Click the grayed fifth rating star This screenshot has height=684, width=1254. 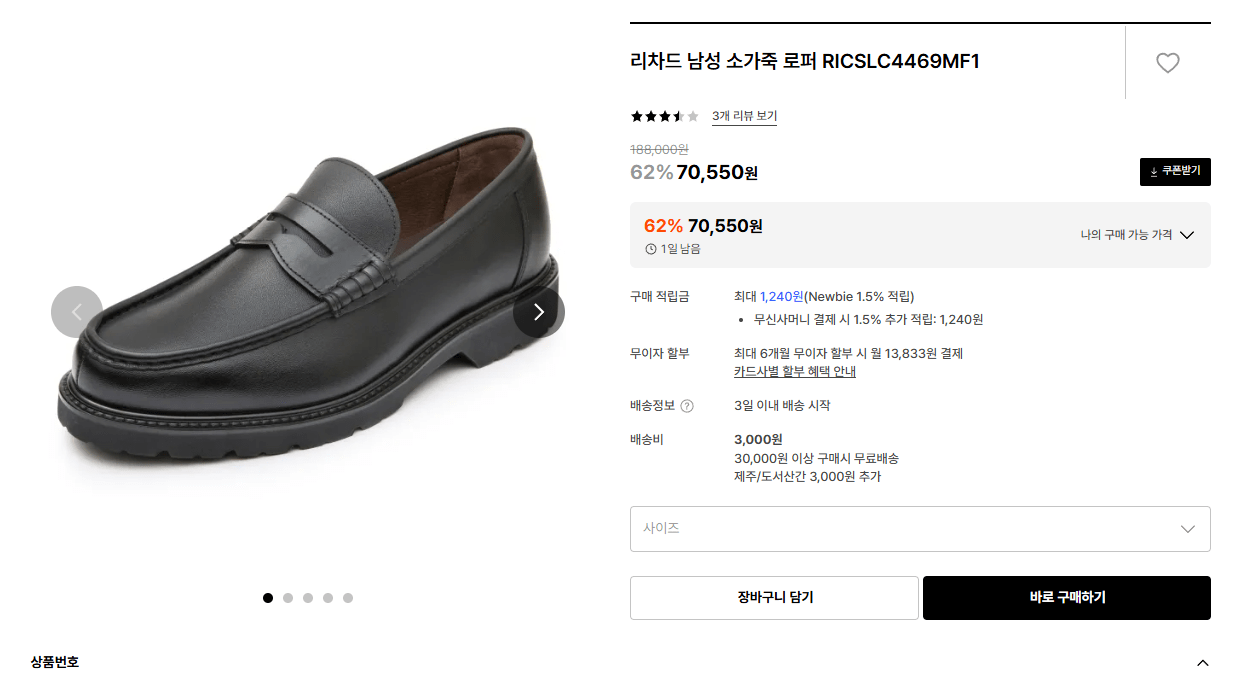coord(692,116)
